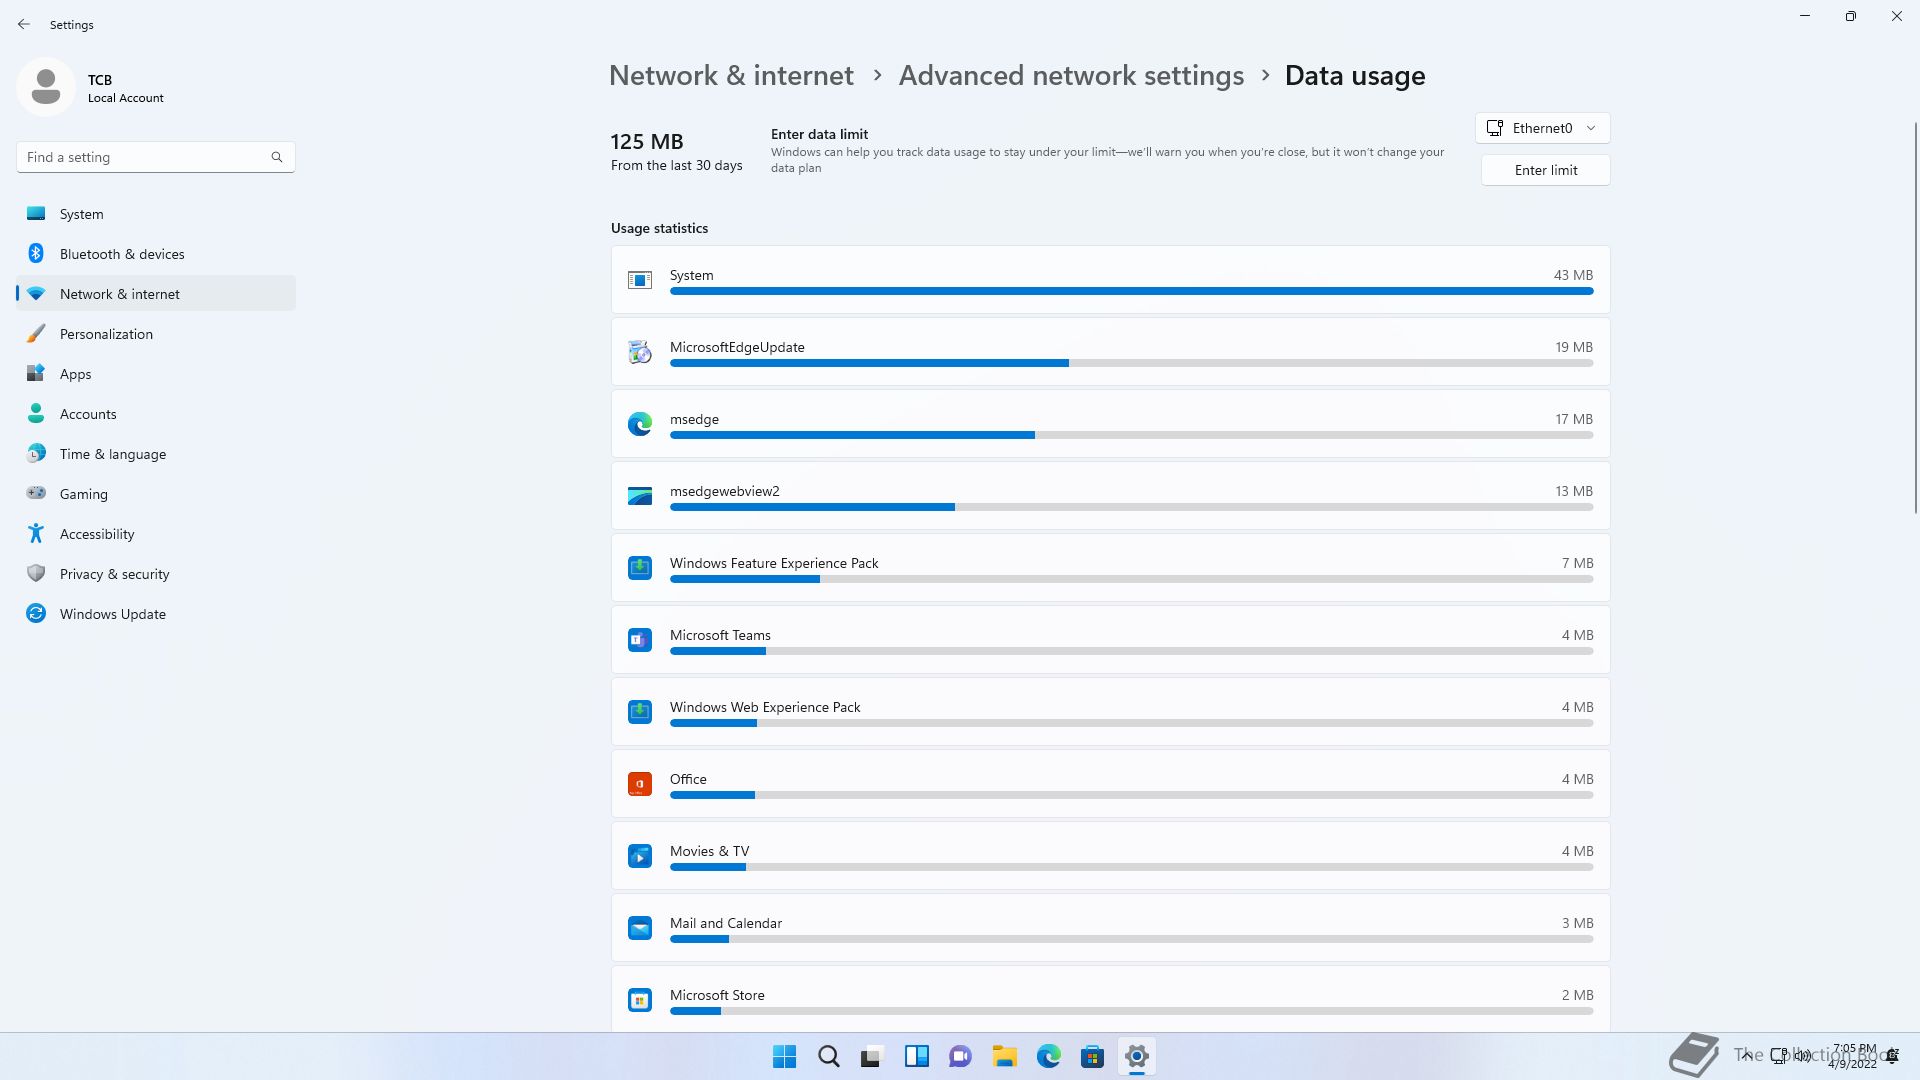Go to Bluetooth & devices
The height and width of the screenshot is (1080, 1920).
[x=156, y=254]
